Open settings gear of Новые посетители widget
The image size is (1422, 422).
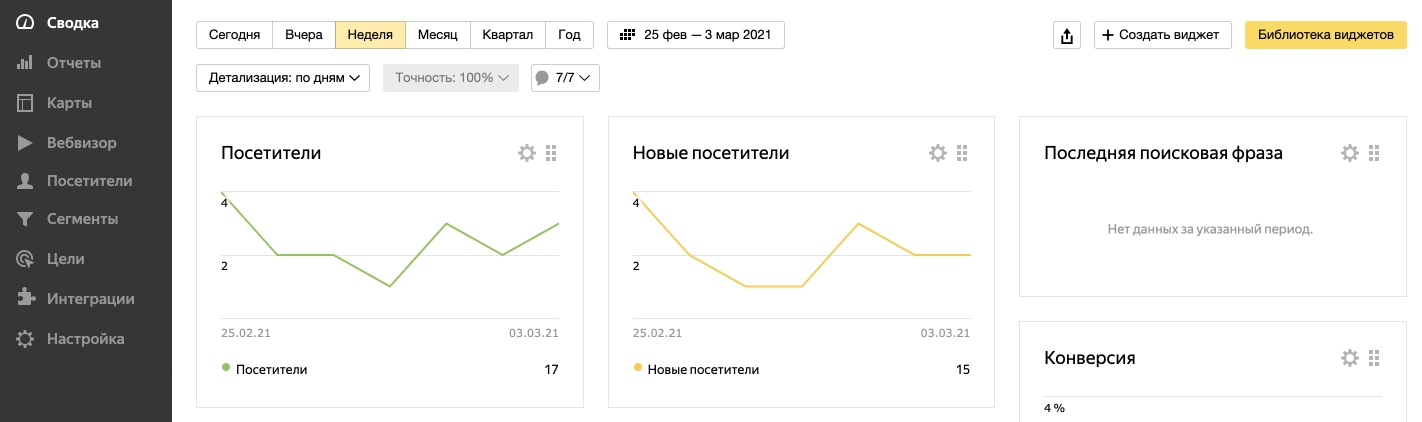point(938,153)
